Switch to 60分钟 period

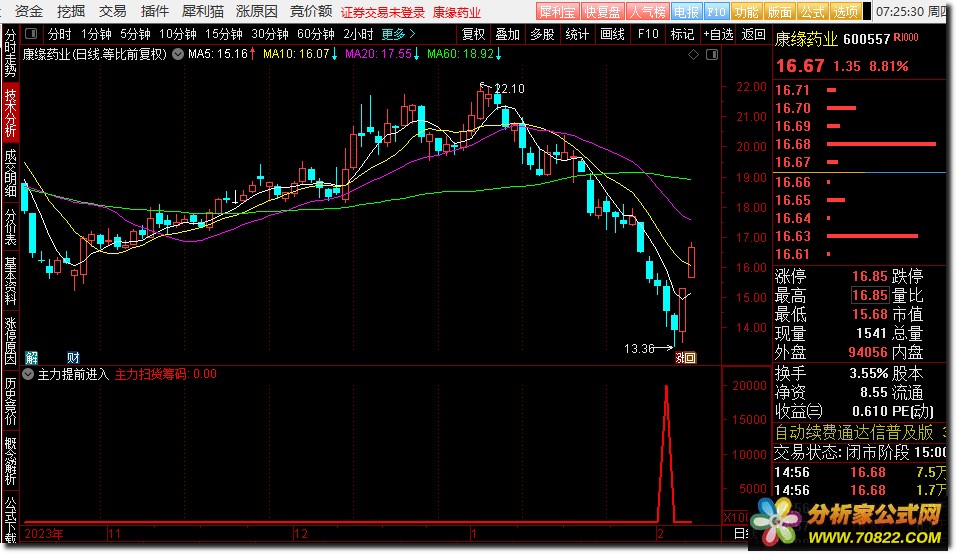tap(316, 34)
